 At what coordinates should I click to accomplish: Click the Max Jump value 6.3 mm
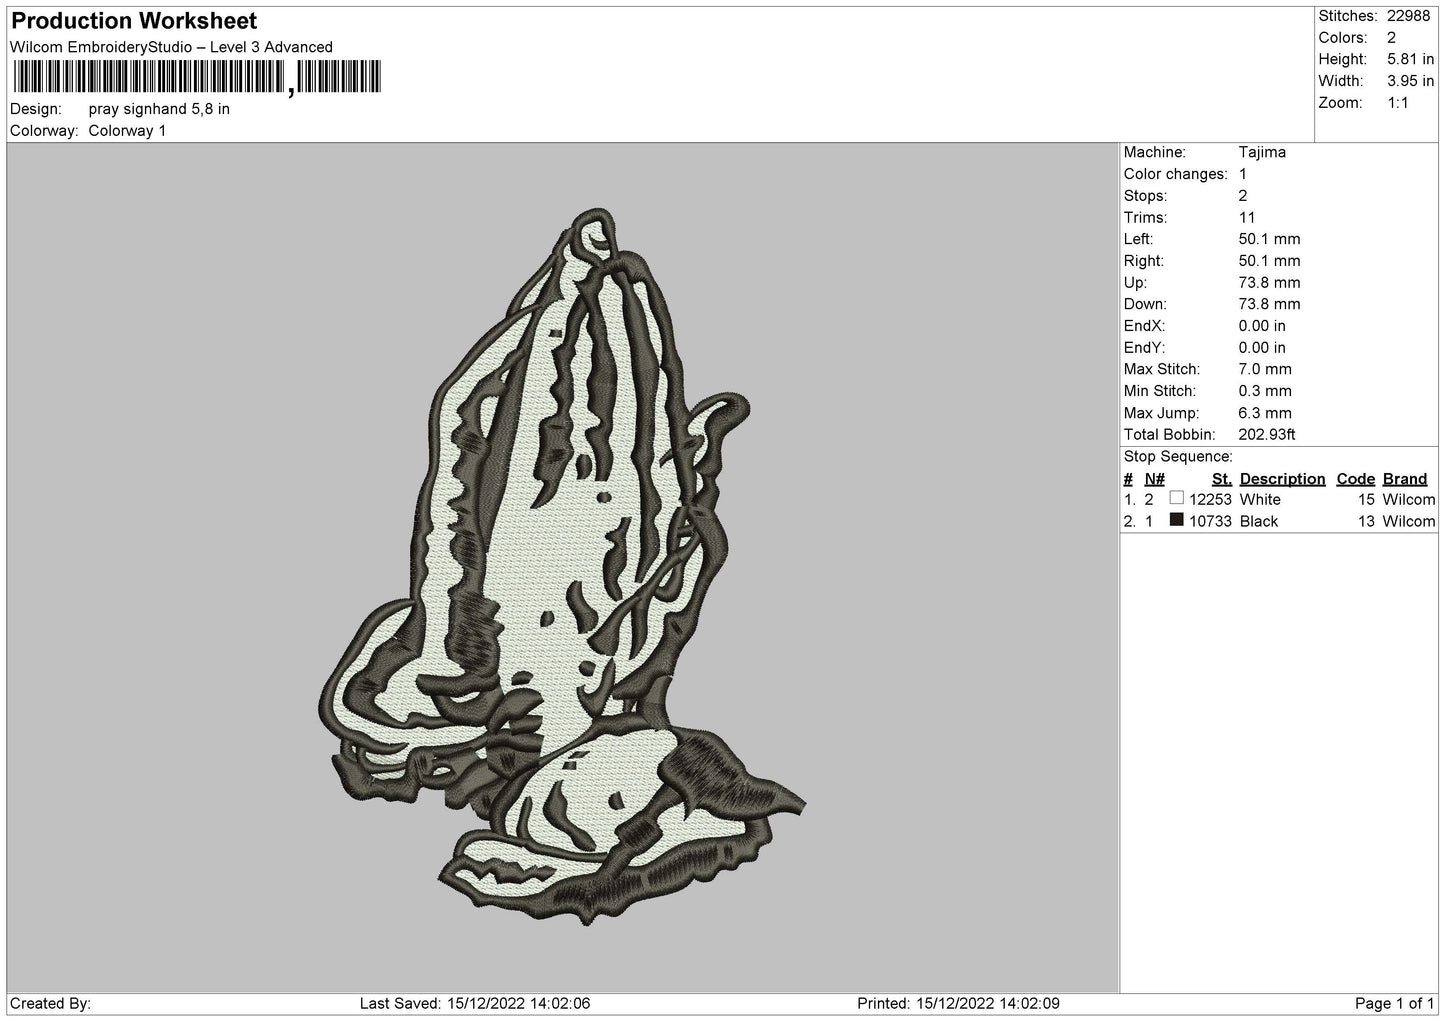[1265, 413]
